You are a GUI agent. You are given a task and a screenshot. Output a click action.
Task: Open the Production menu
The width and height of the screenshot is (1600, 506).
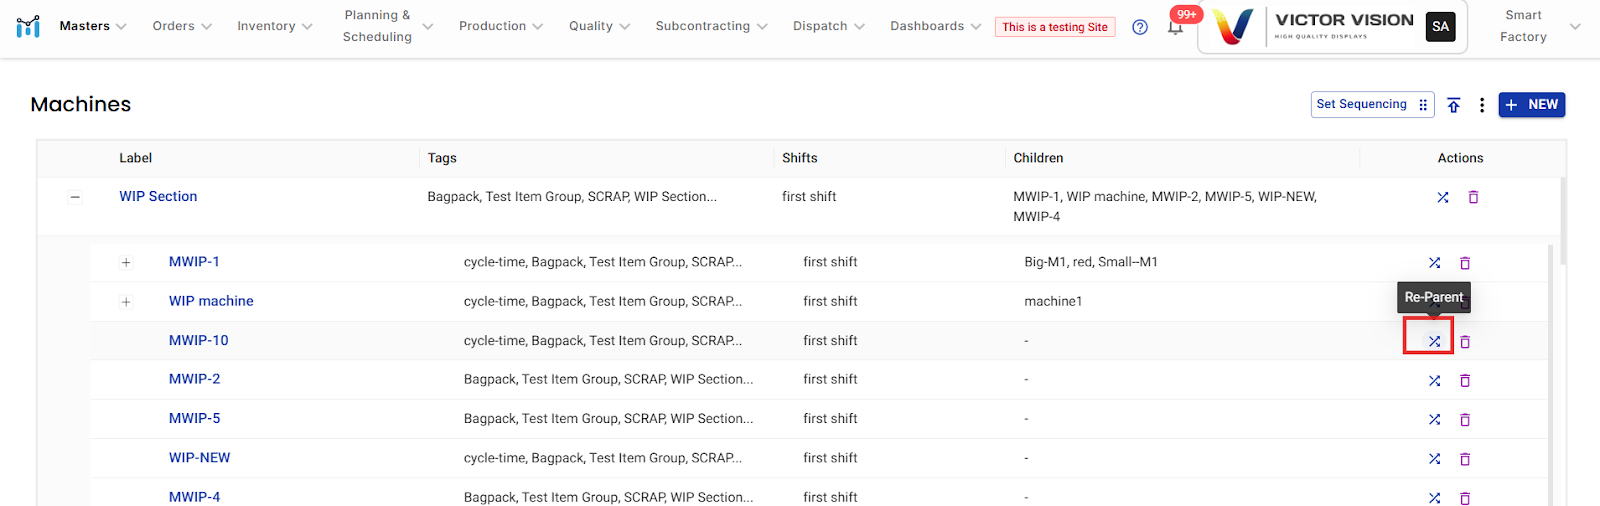pyautogui.click(x=500, y=26)
